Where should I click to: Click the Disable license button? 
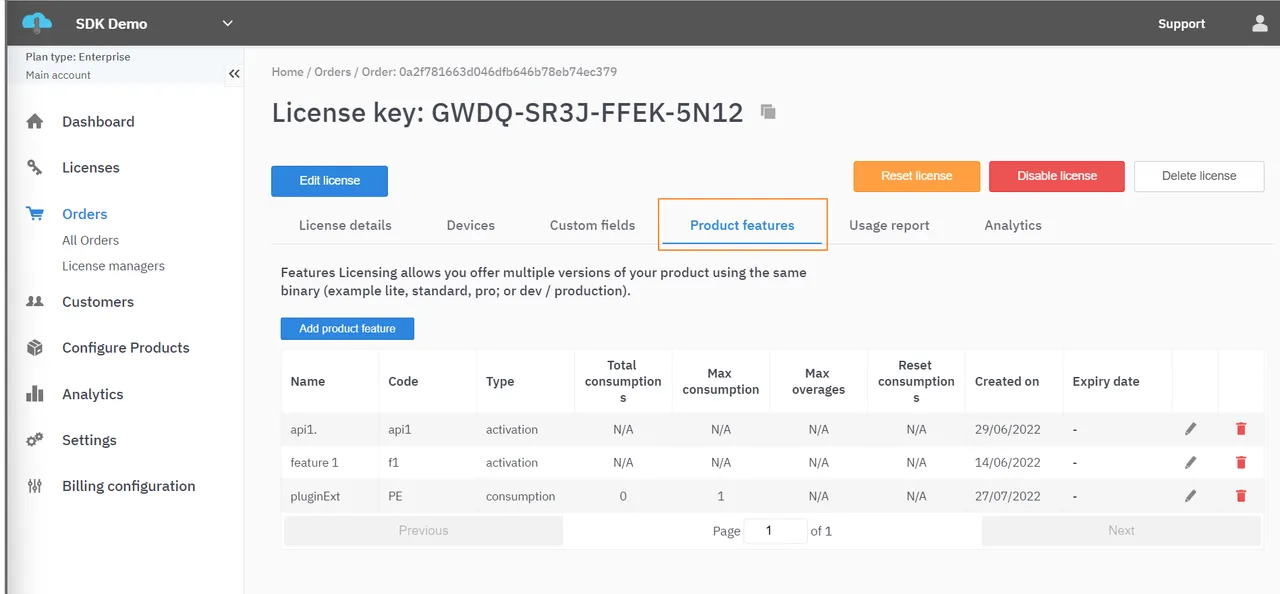tap(1056, 176)
